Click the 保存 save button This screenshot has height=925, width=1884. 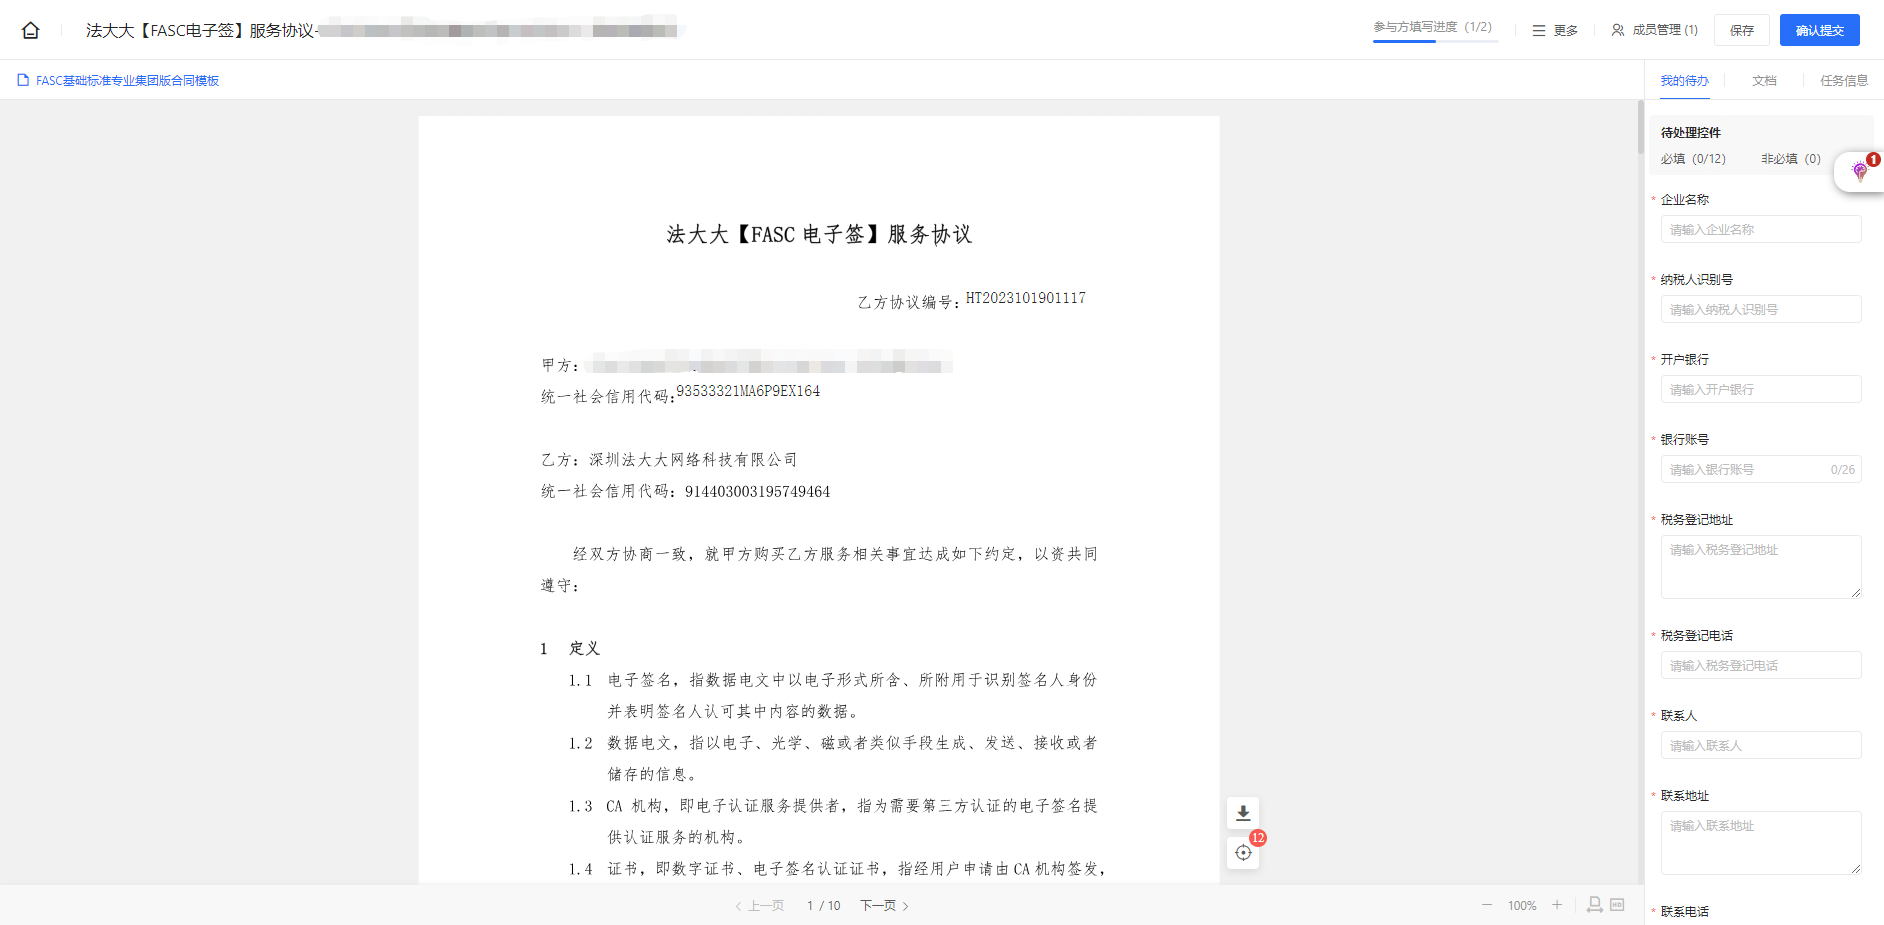pyautogui.click(x=1742, y=30)
